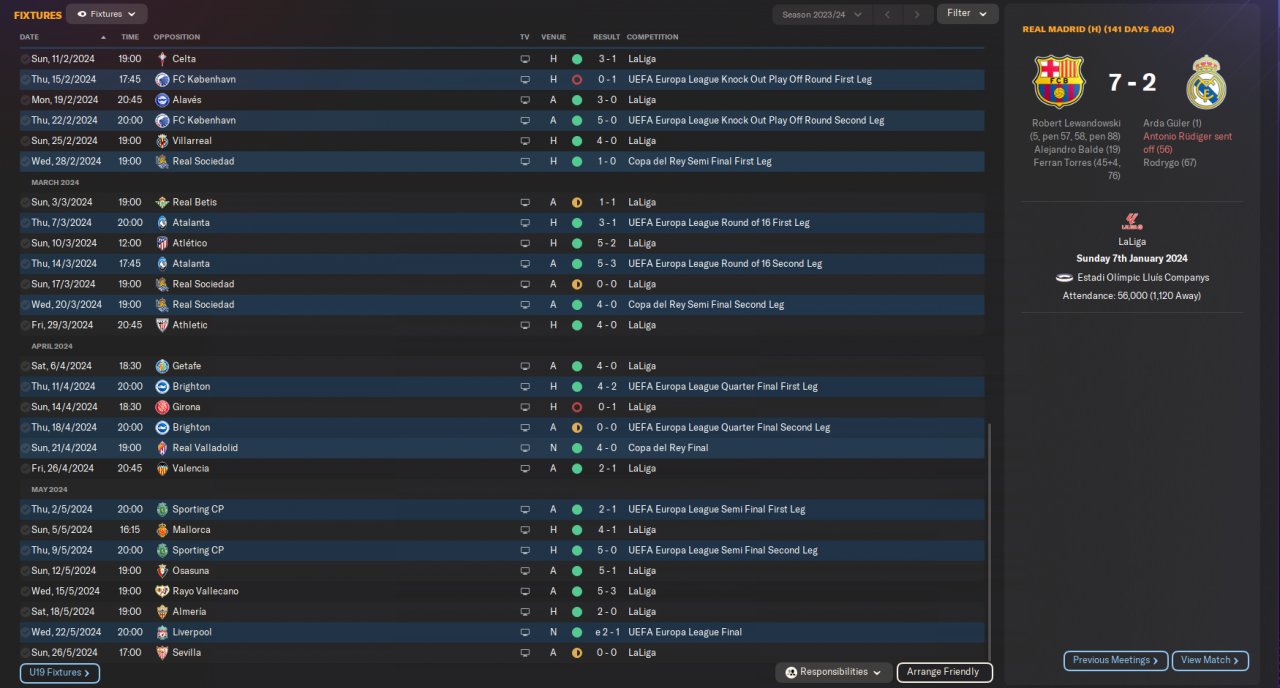Toggle row selector for Sun, 11/2/2024

25,59
